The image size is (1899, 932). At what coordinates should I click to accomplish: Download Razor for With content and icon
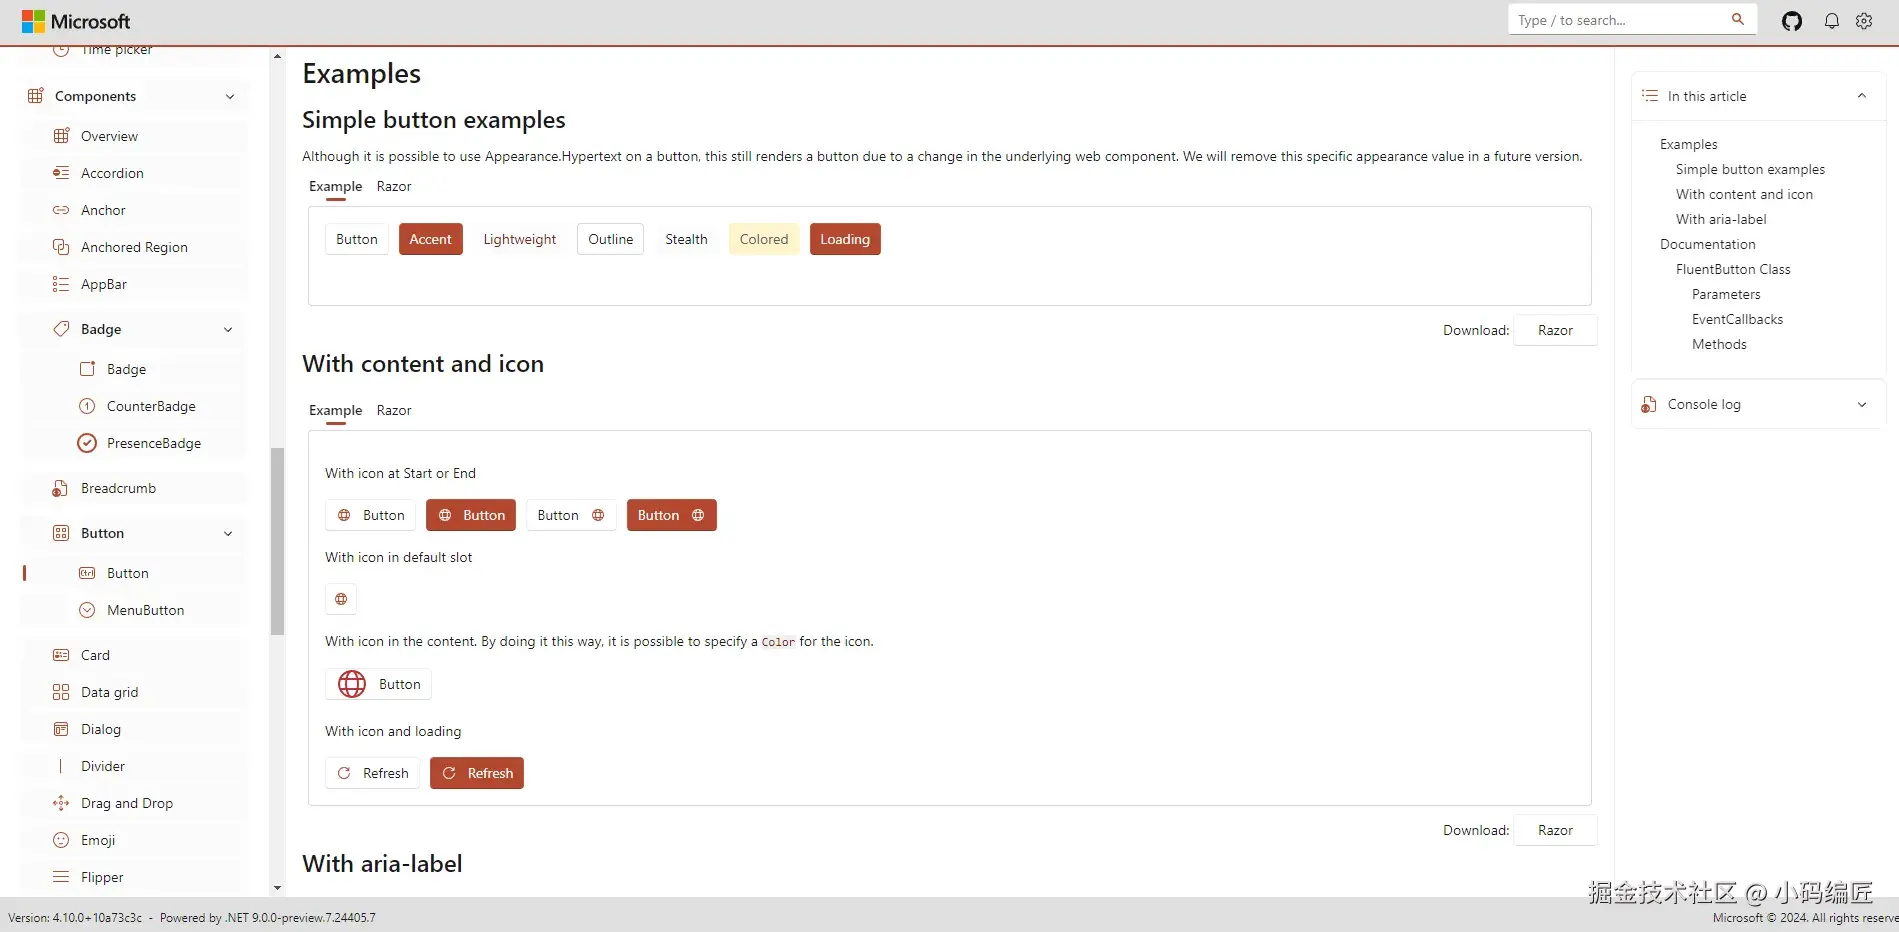tap(1555, 830)
